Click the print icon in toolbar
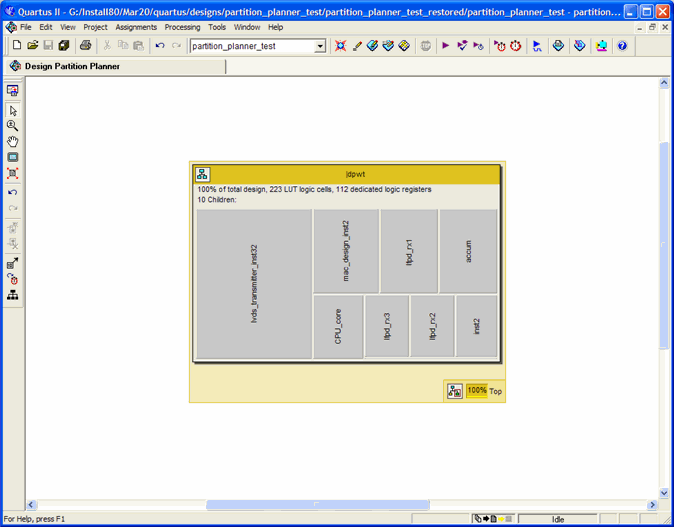The height and width of the screenshot is (527, 674). pyautogui.click(x=86, y=46)
